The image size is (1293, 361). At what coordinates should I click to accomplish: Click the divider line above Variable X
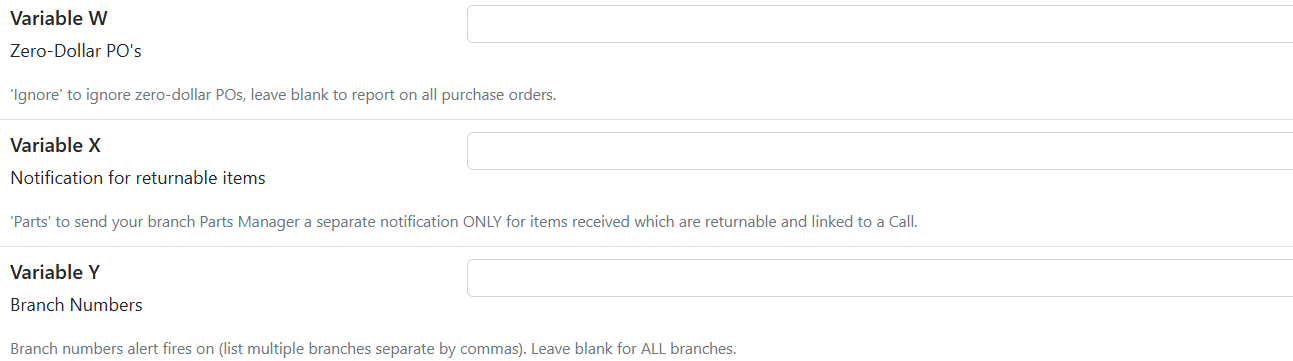[646, 120]
